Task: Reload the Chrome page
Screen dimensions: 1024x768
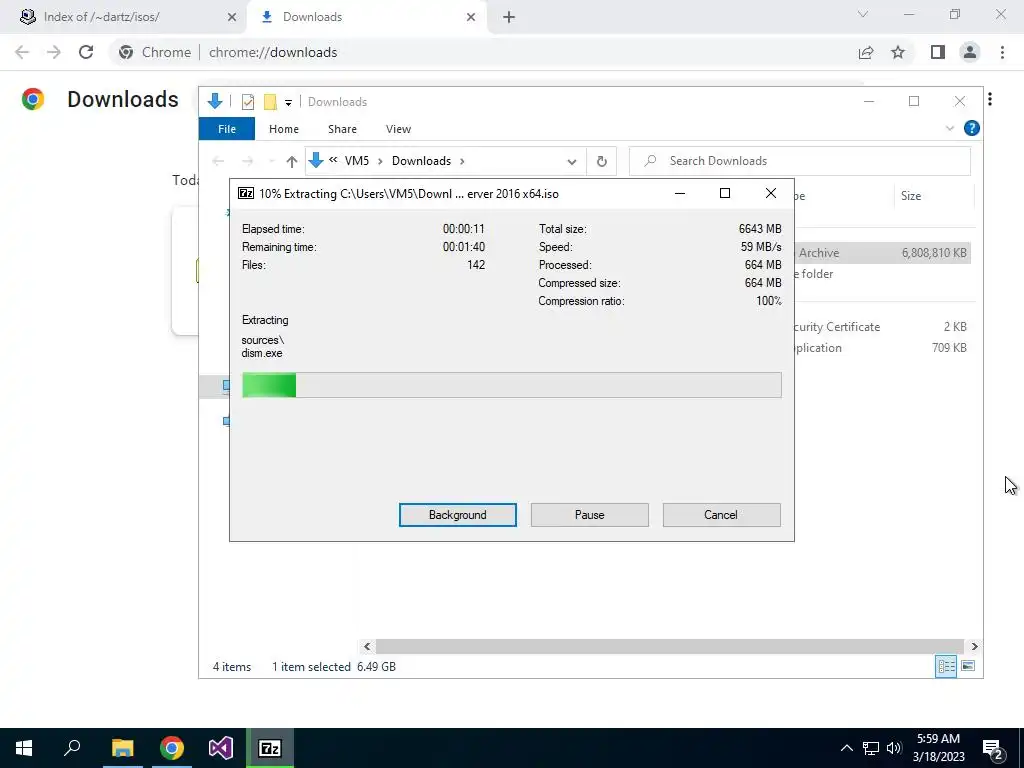Action: click(x=86, y=52)
